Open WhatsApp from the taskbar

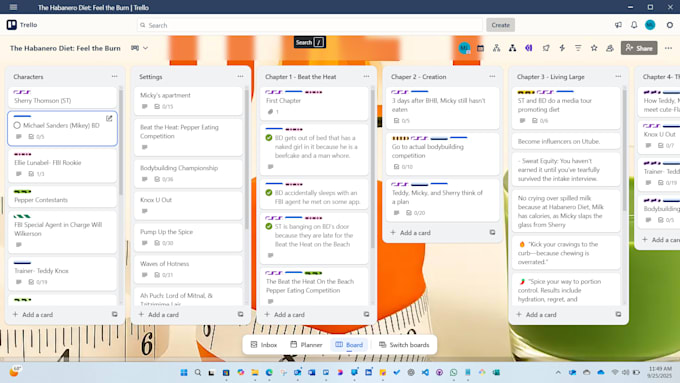[x=454, y=373]
